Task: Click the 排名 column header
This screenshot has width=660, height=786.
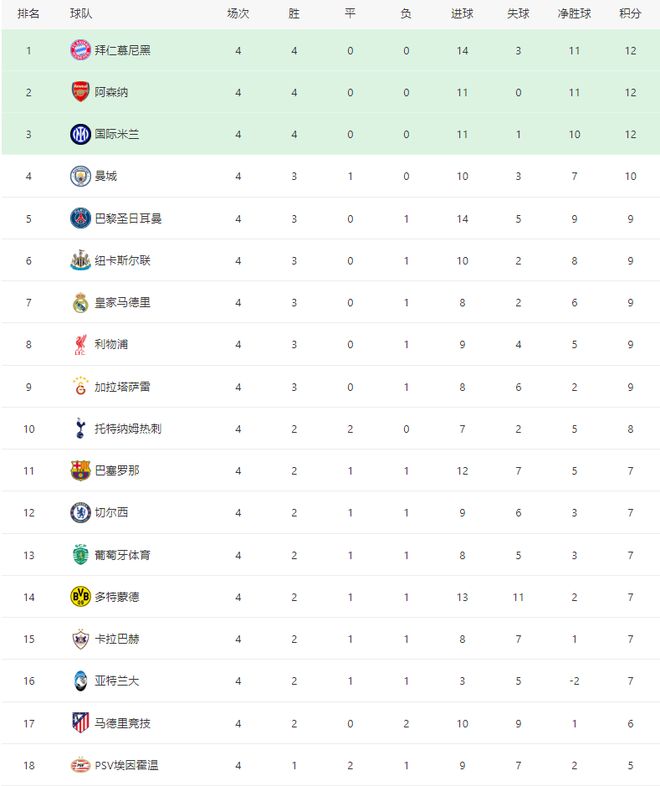Action: tap(28, 14)
